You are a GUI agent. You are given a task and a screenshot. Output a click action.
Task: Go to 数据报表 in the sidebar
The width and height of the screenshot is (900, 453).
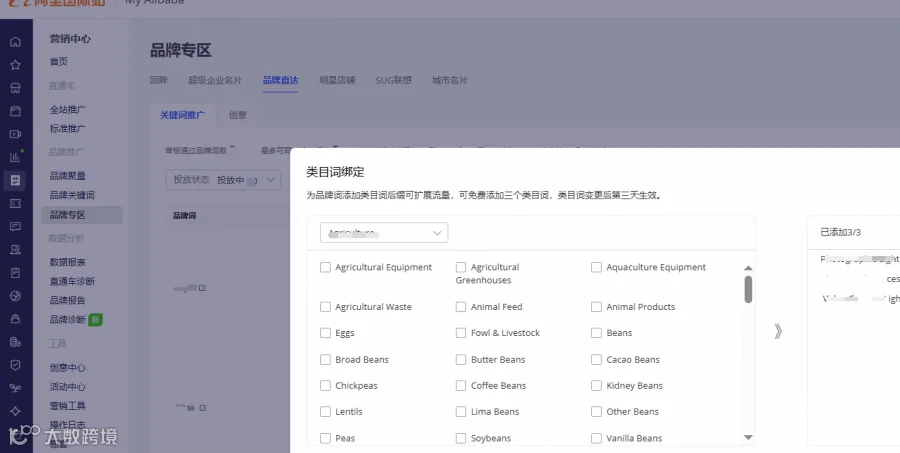pos(68,262)
